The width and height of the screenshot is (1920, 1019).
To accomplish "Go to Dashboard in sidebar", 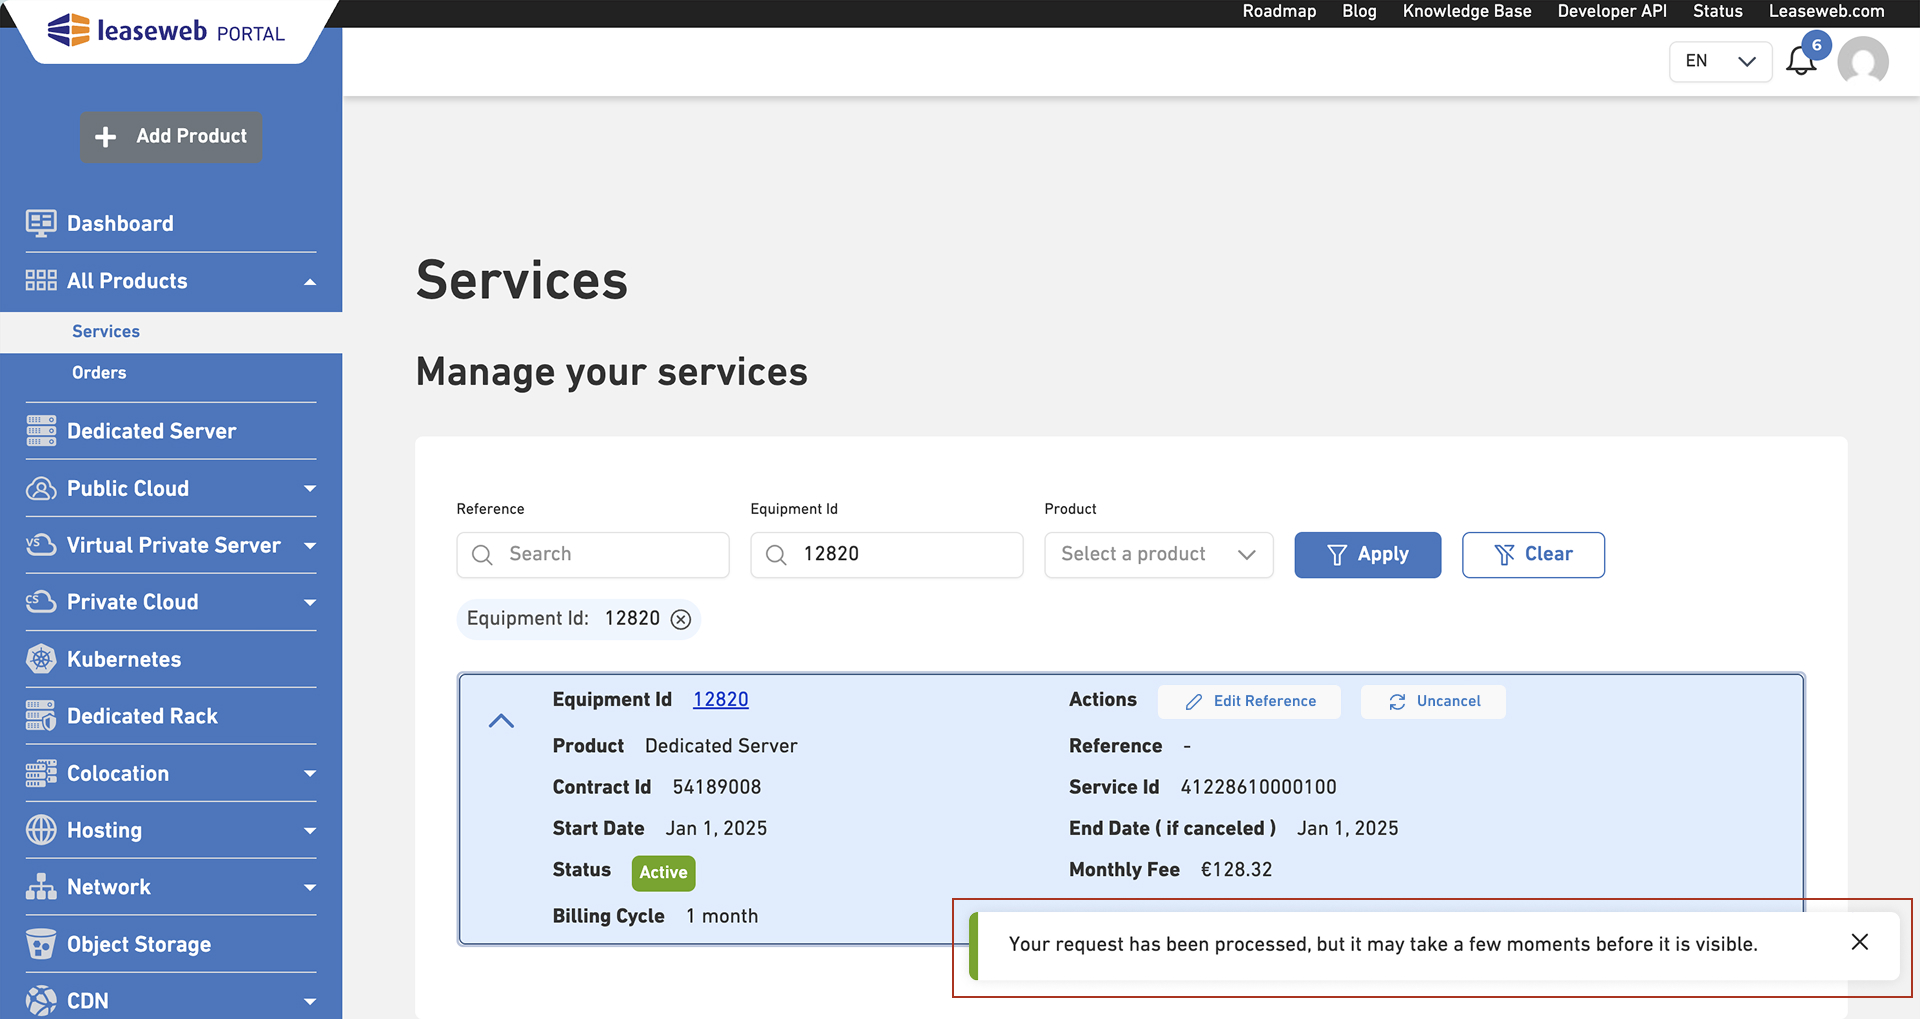I will pyautogui.click(x=120, y=224).
